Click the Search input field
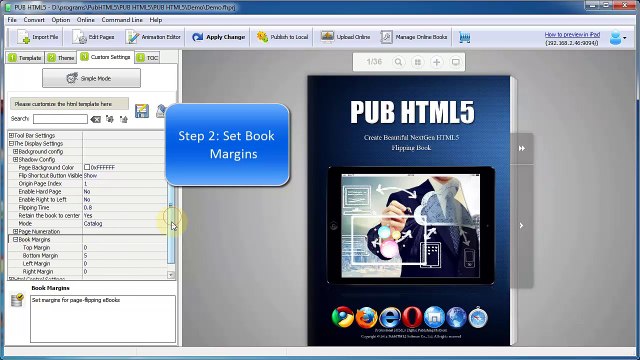The height and width of the screenshot is (360, 640). click(60, 119)
